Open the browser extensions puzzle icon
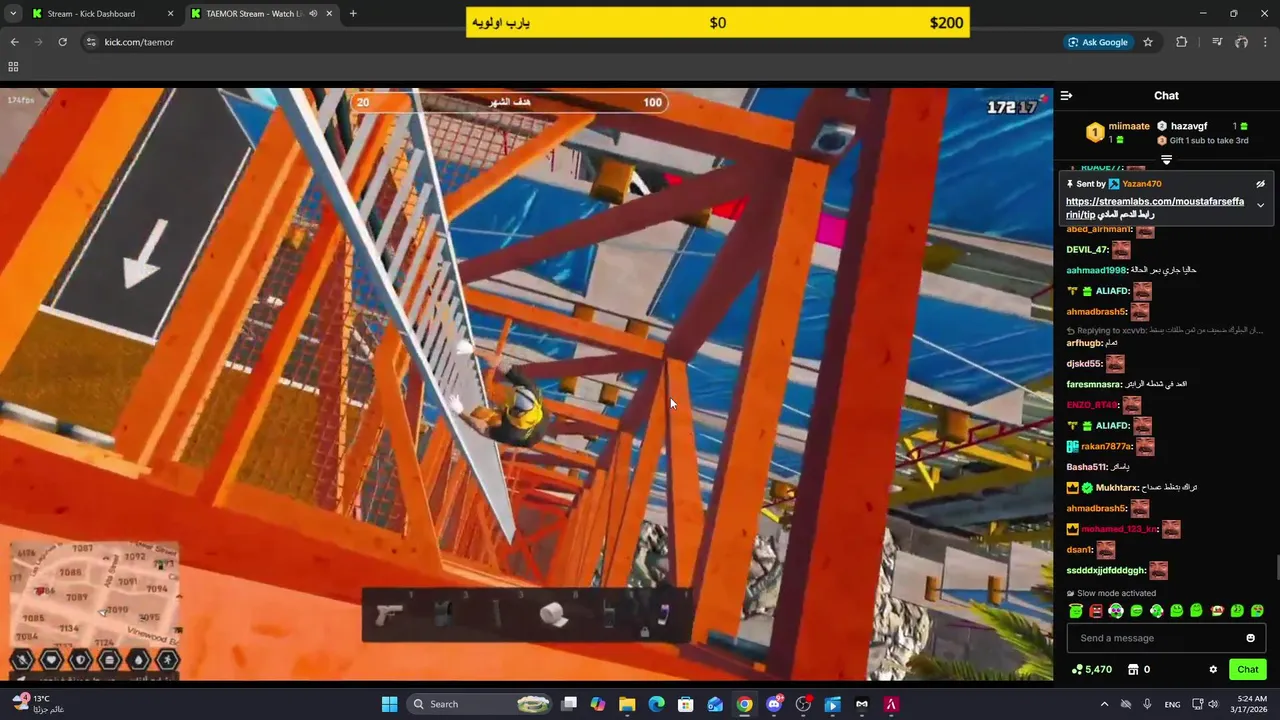This screenshot has width=1280, height=720. click(x=1182, y=42)
